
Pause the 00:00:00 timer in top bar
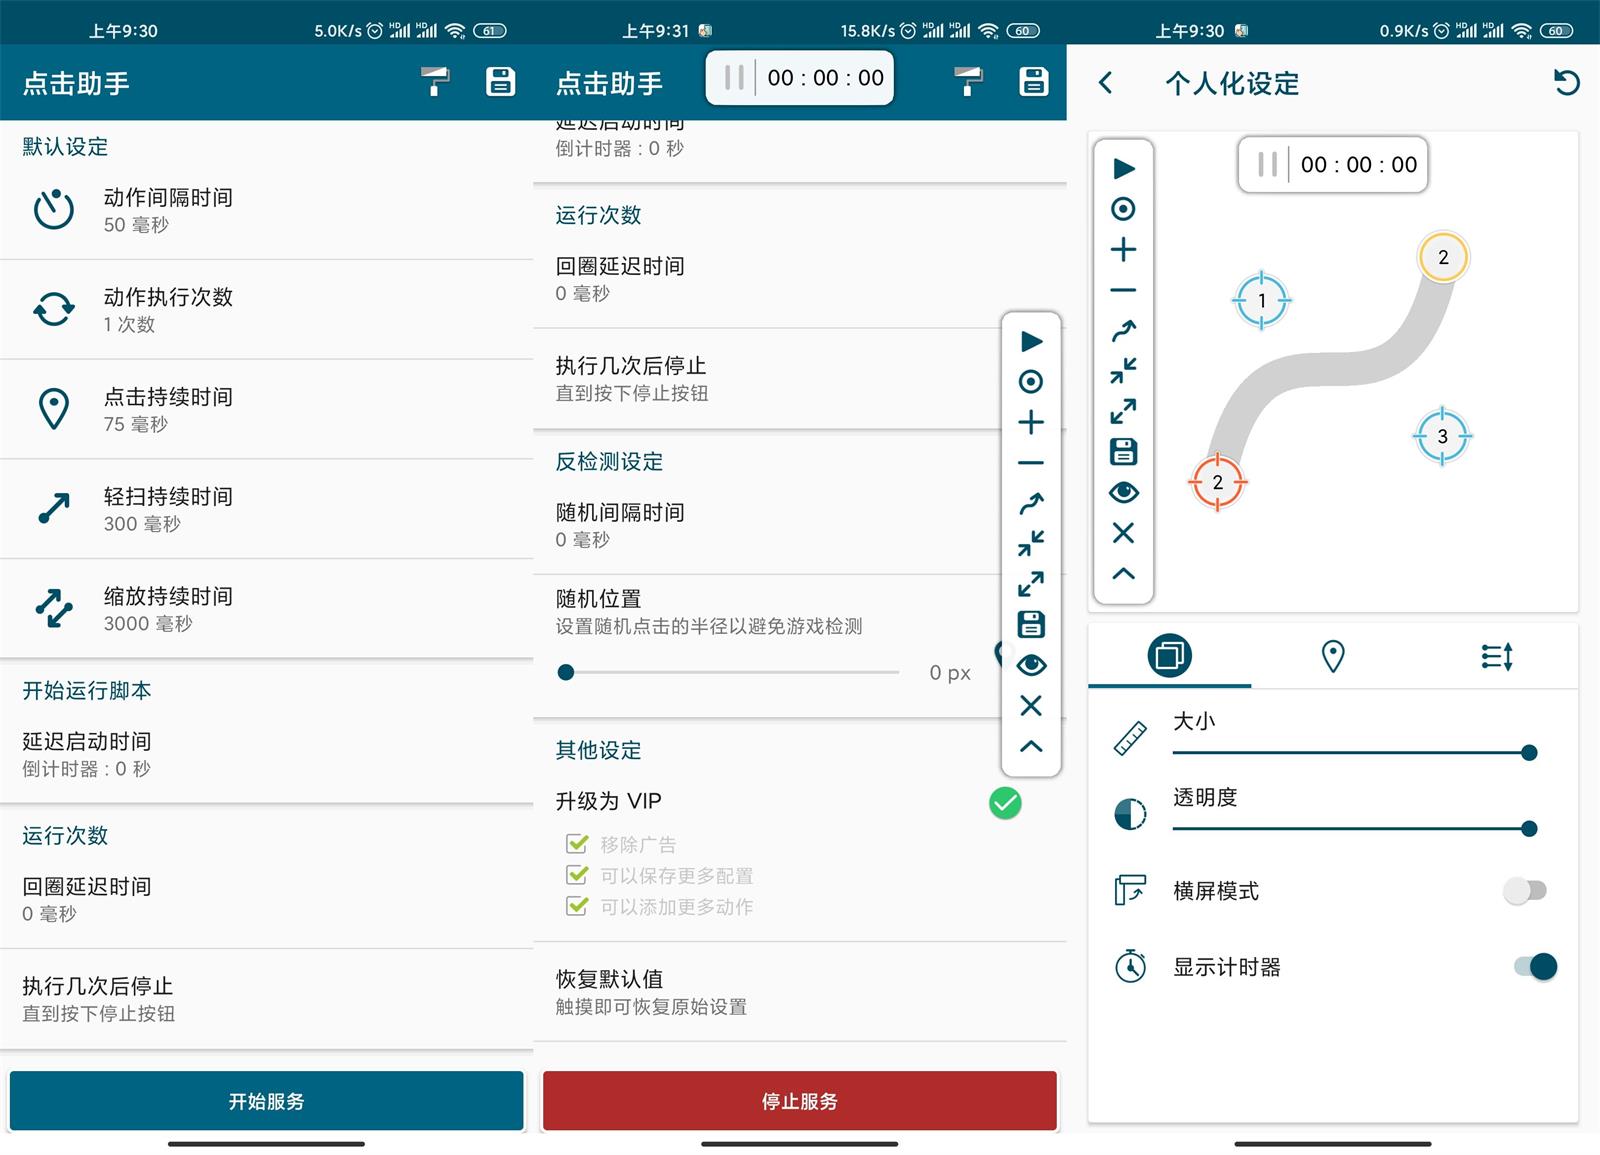(733, 77)
